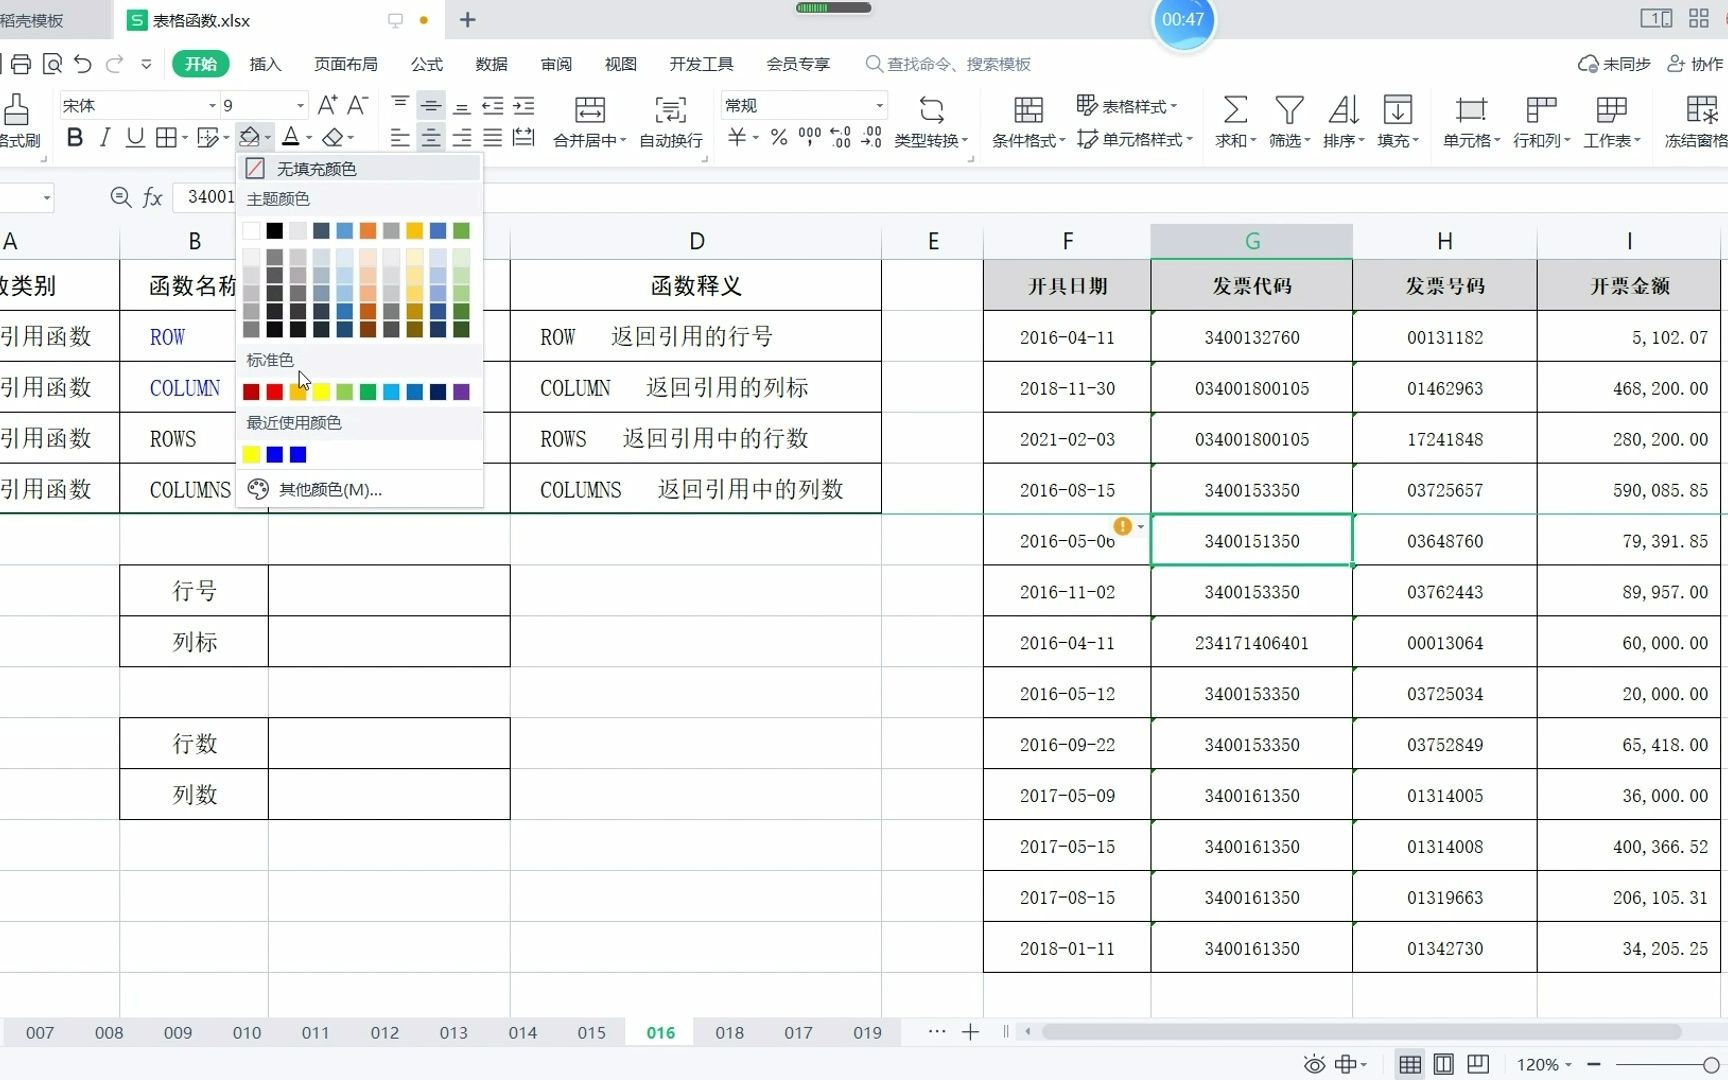
Task: Open the name box dropdown arrow
Action: click(46, 197)
